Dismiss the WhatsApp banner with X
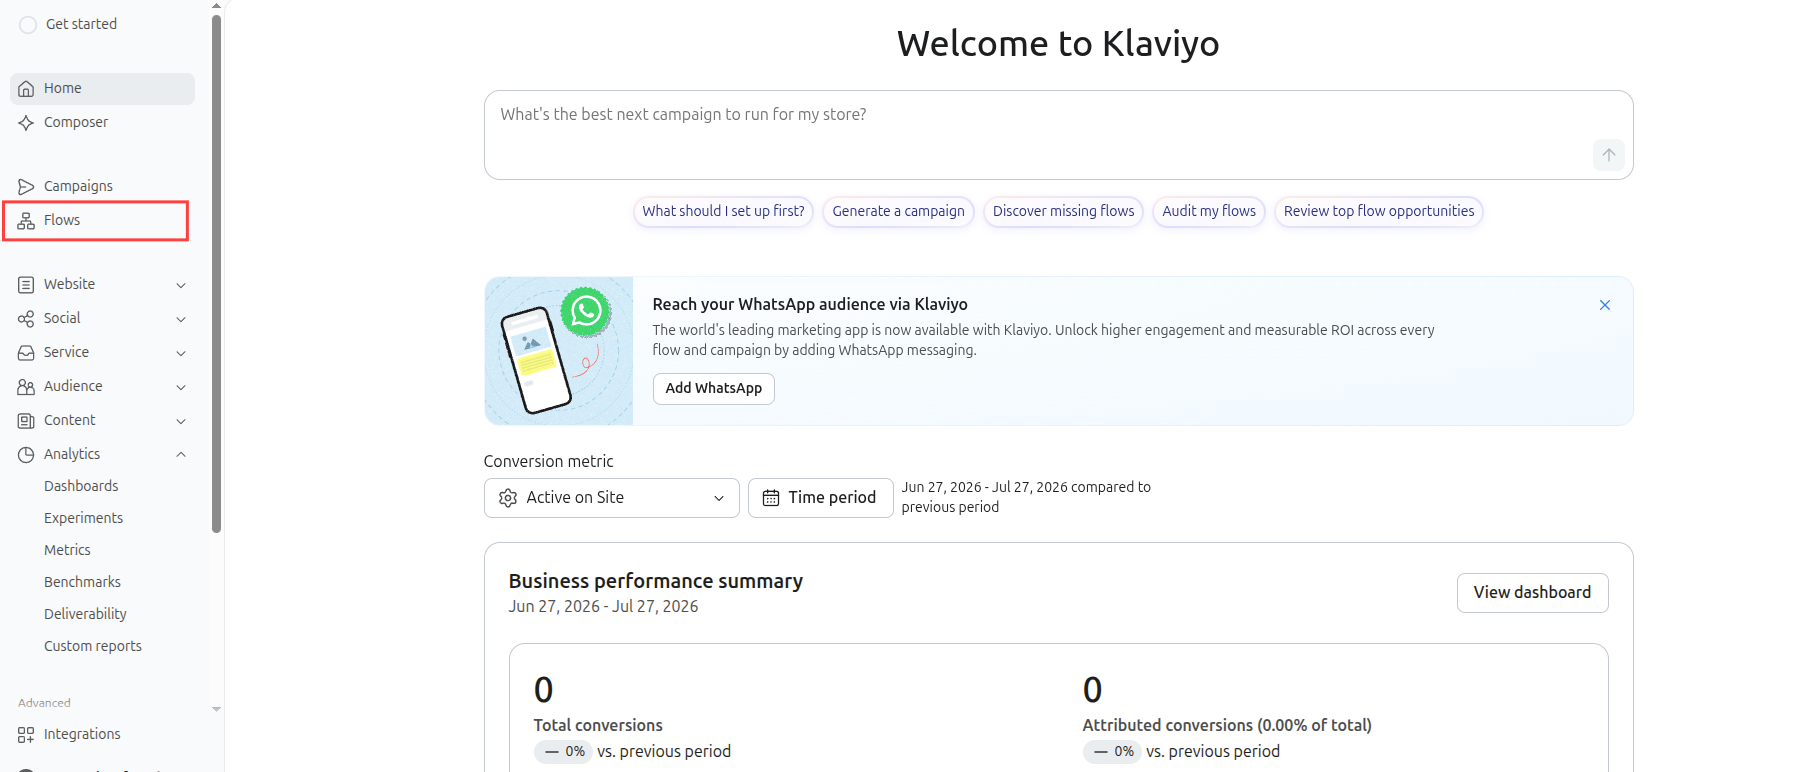The image size is (1805, 772). point(1605,305)
